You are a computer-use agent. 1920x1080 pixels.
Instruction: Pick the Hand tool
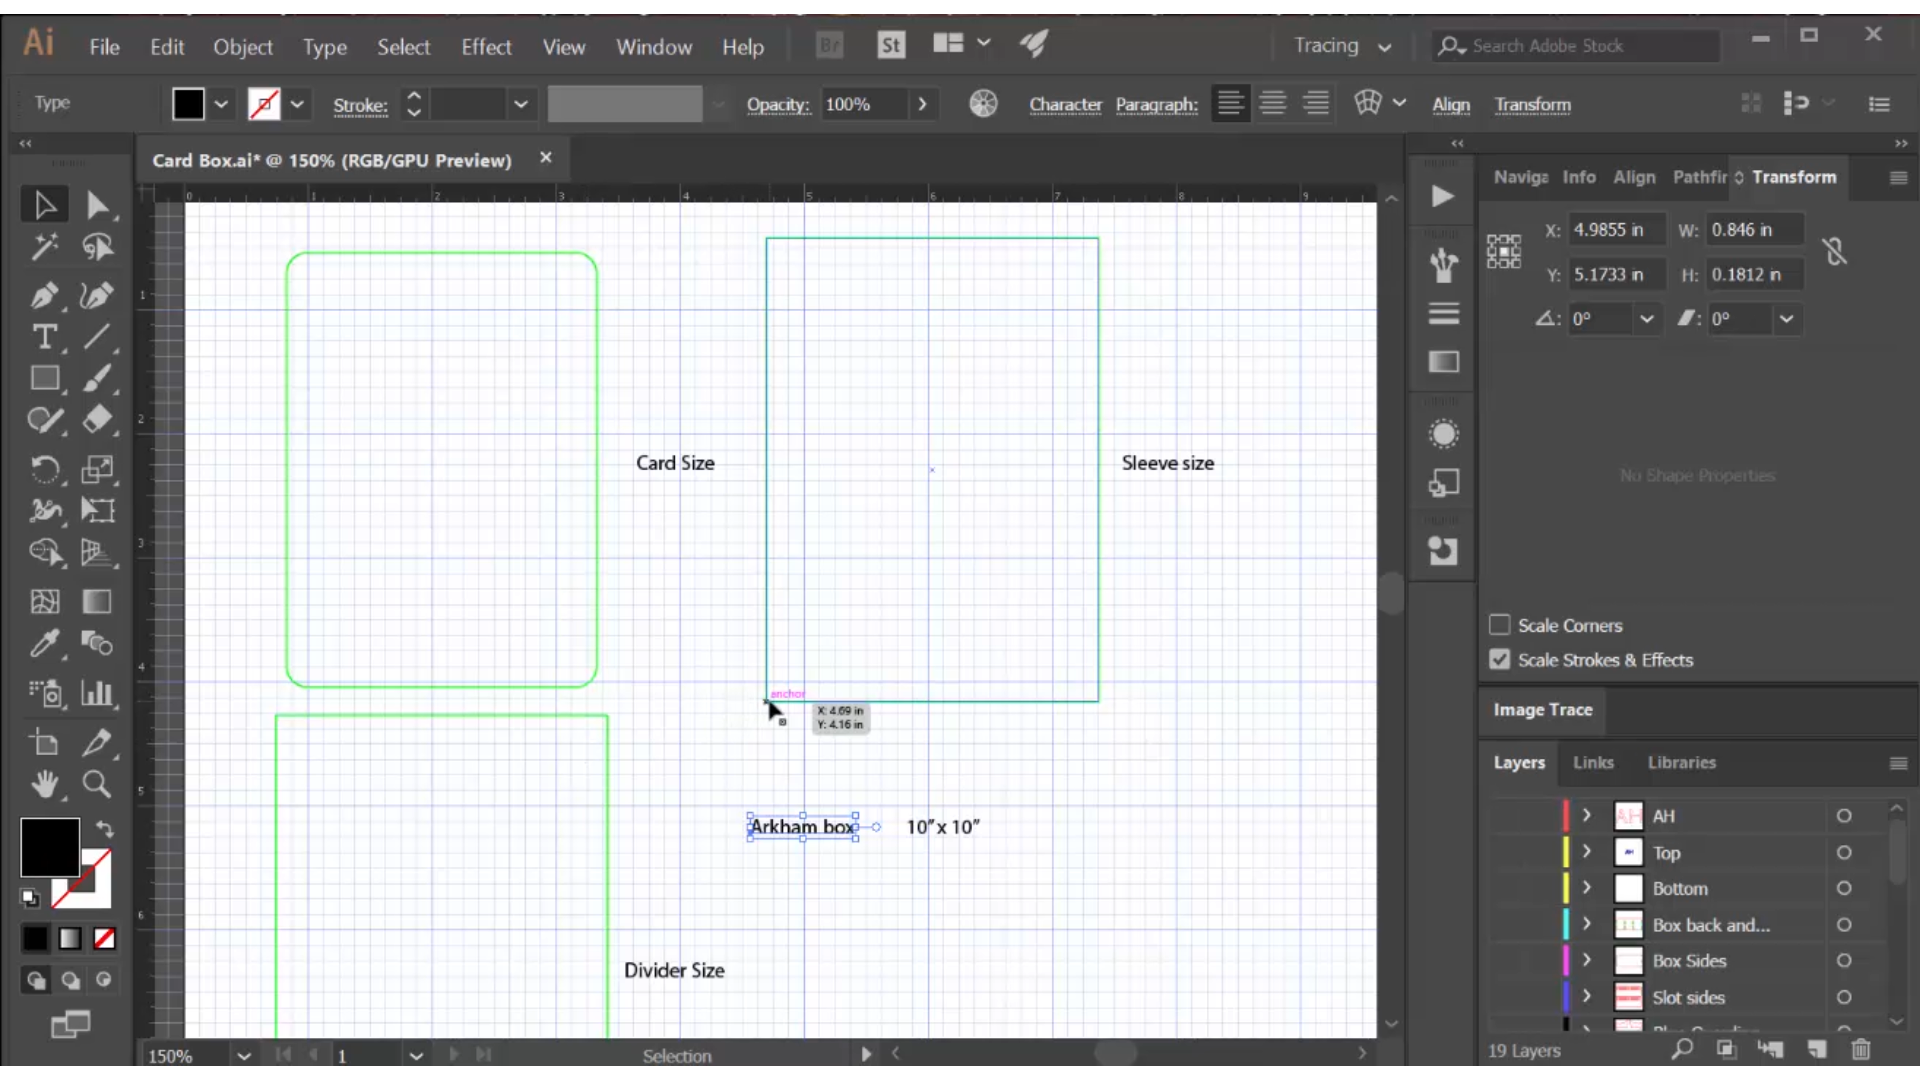pyautogui.click(x=44, y=787)
